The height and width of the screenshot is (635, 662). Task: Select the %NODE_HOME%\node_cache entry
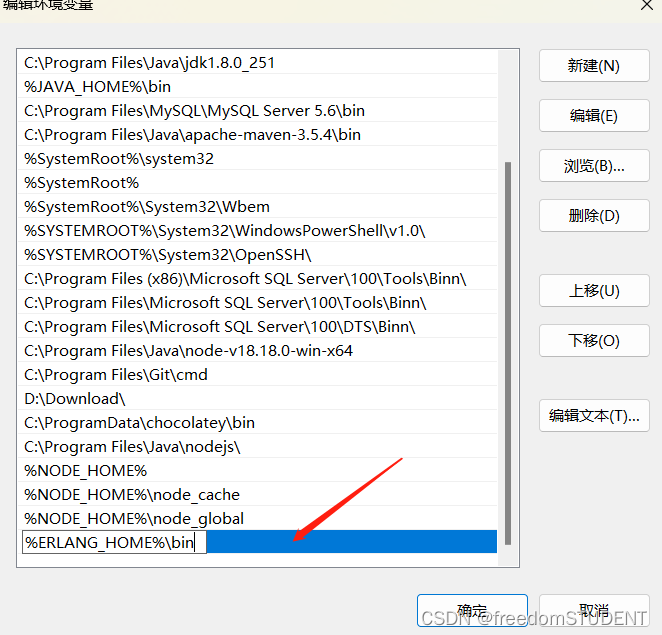click(x=132, y=495)
